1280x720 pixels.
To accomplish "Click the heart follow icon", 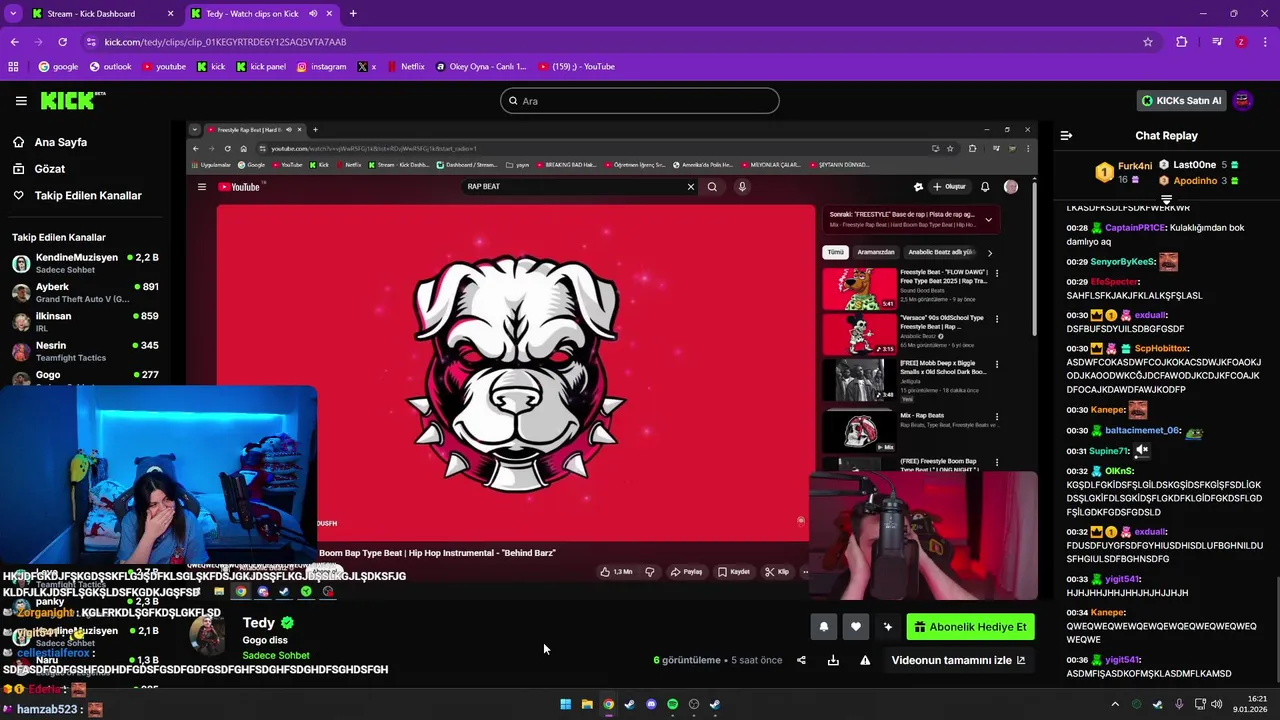I will pos(856,627).
